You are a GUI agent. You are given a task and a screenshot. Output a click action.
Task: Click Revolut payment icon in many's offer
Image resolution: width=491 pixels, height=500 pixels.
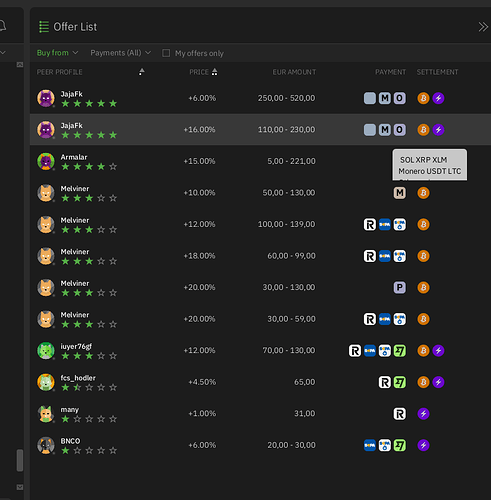[399, 414]
